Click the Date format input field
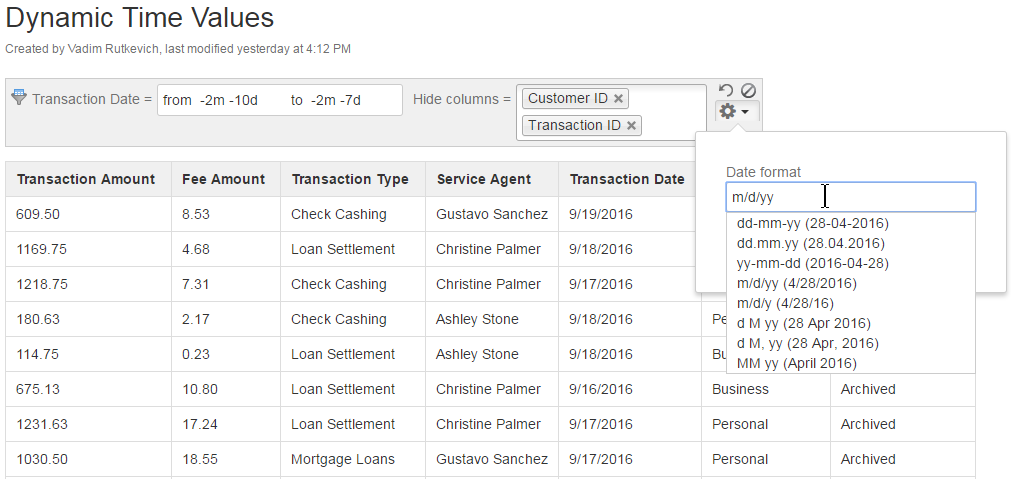This screenshot has width=1011, height=479. [x=850, y=197]
